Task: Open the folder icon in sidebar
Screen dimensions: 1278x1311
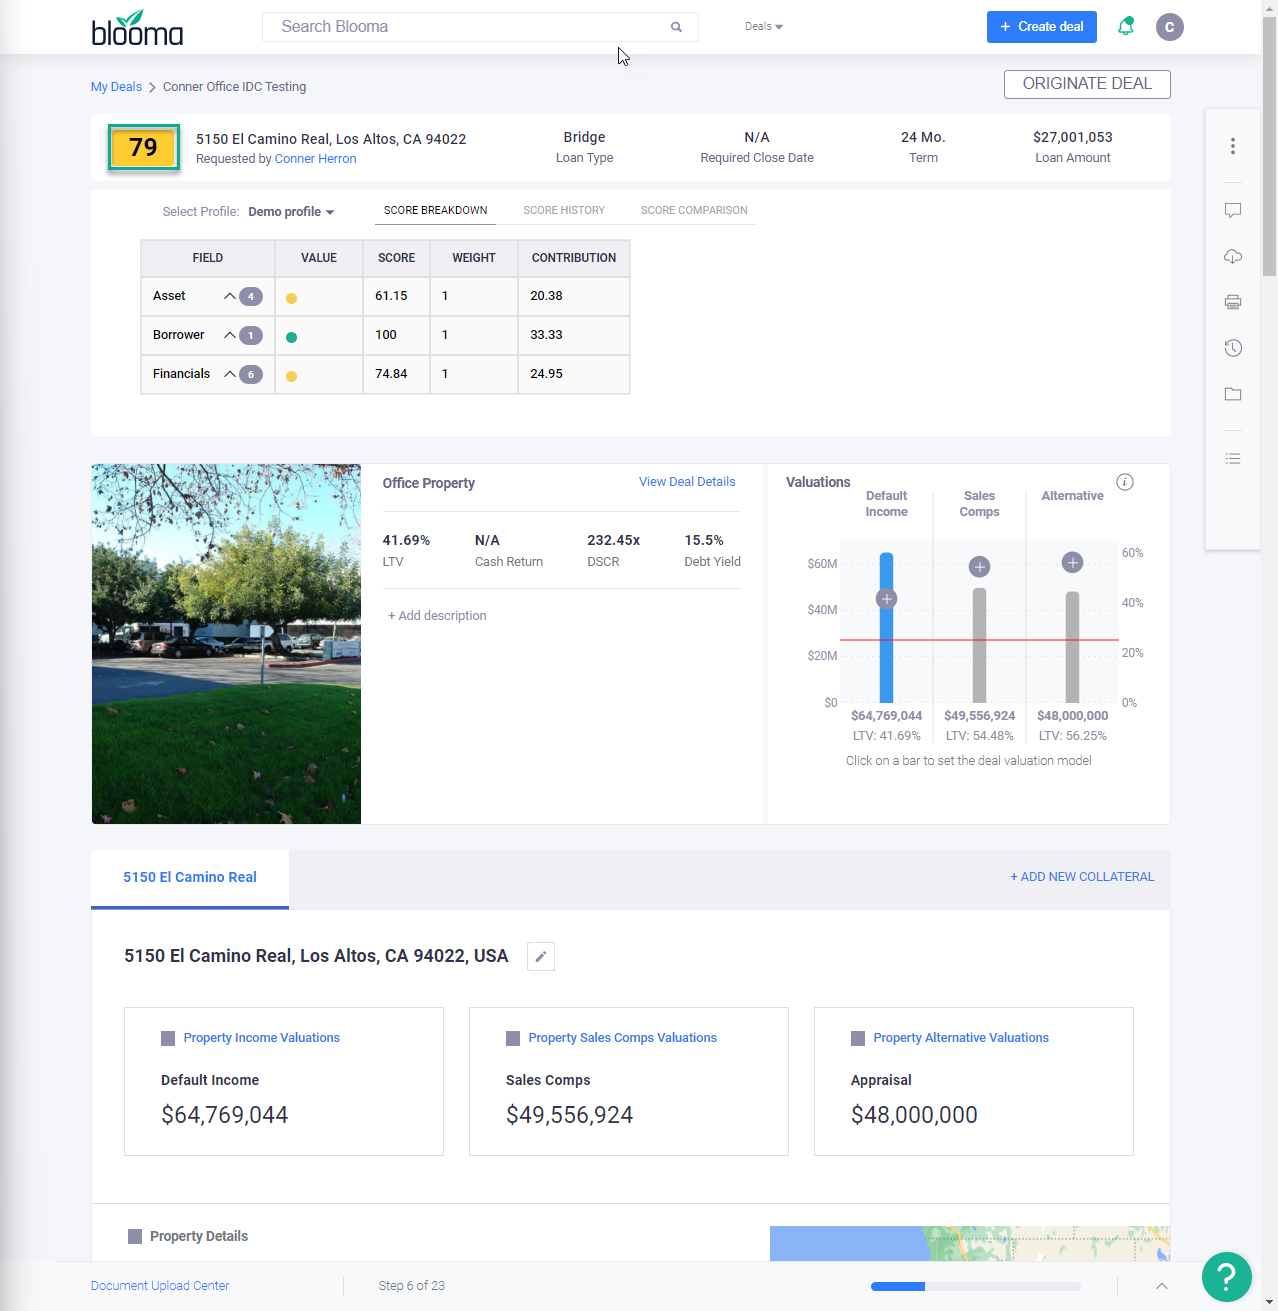Action: (x=1233, y=394)
